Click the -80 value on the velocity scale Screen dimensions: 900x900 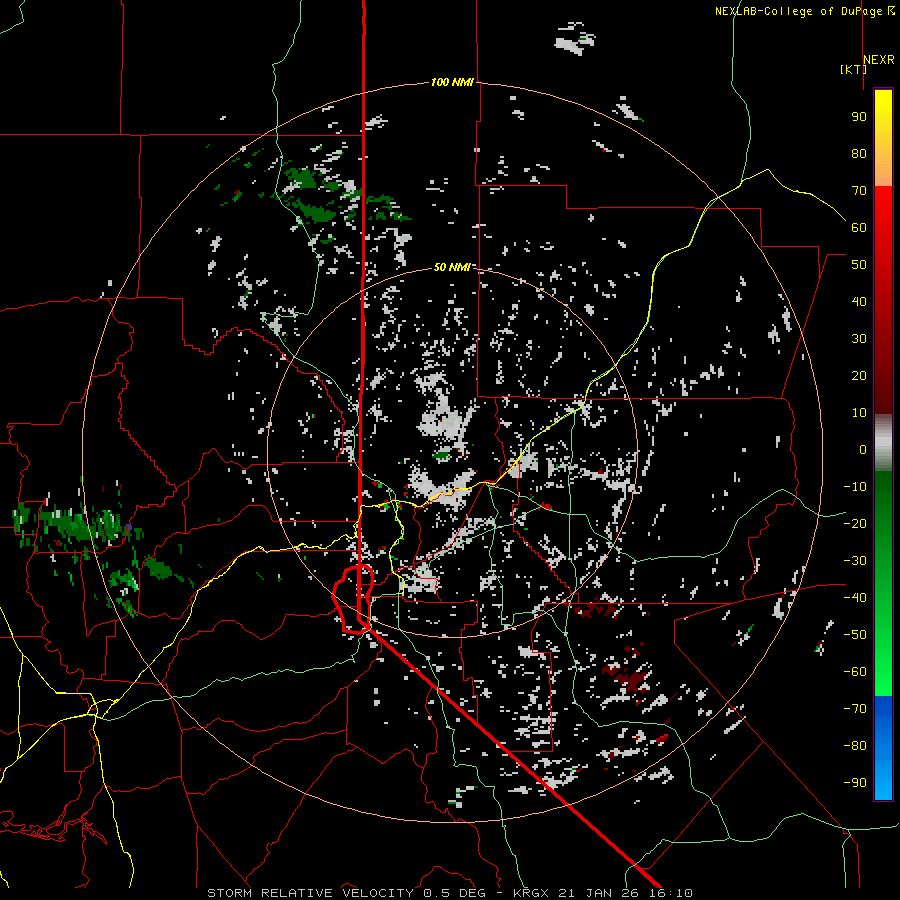click(x=855, y=746)
